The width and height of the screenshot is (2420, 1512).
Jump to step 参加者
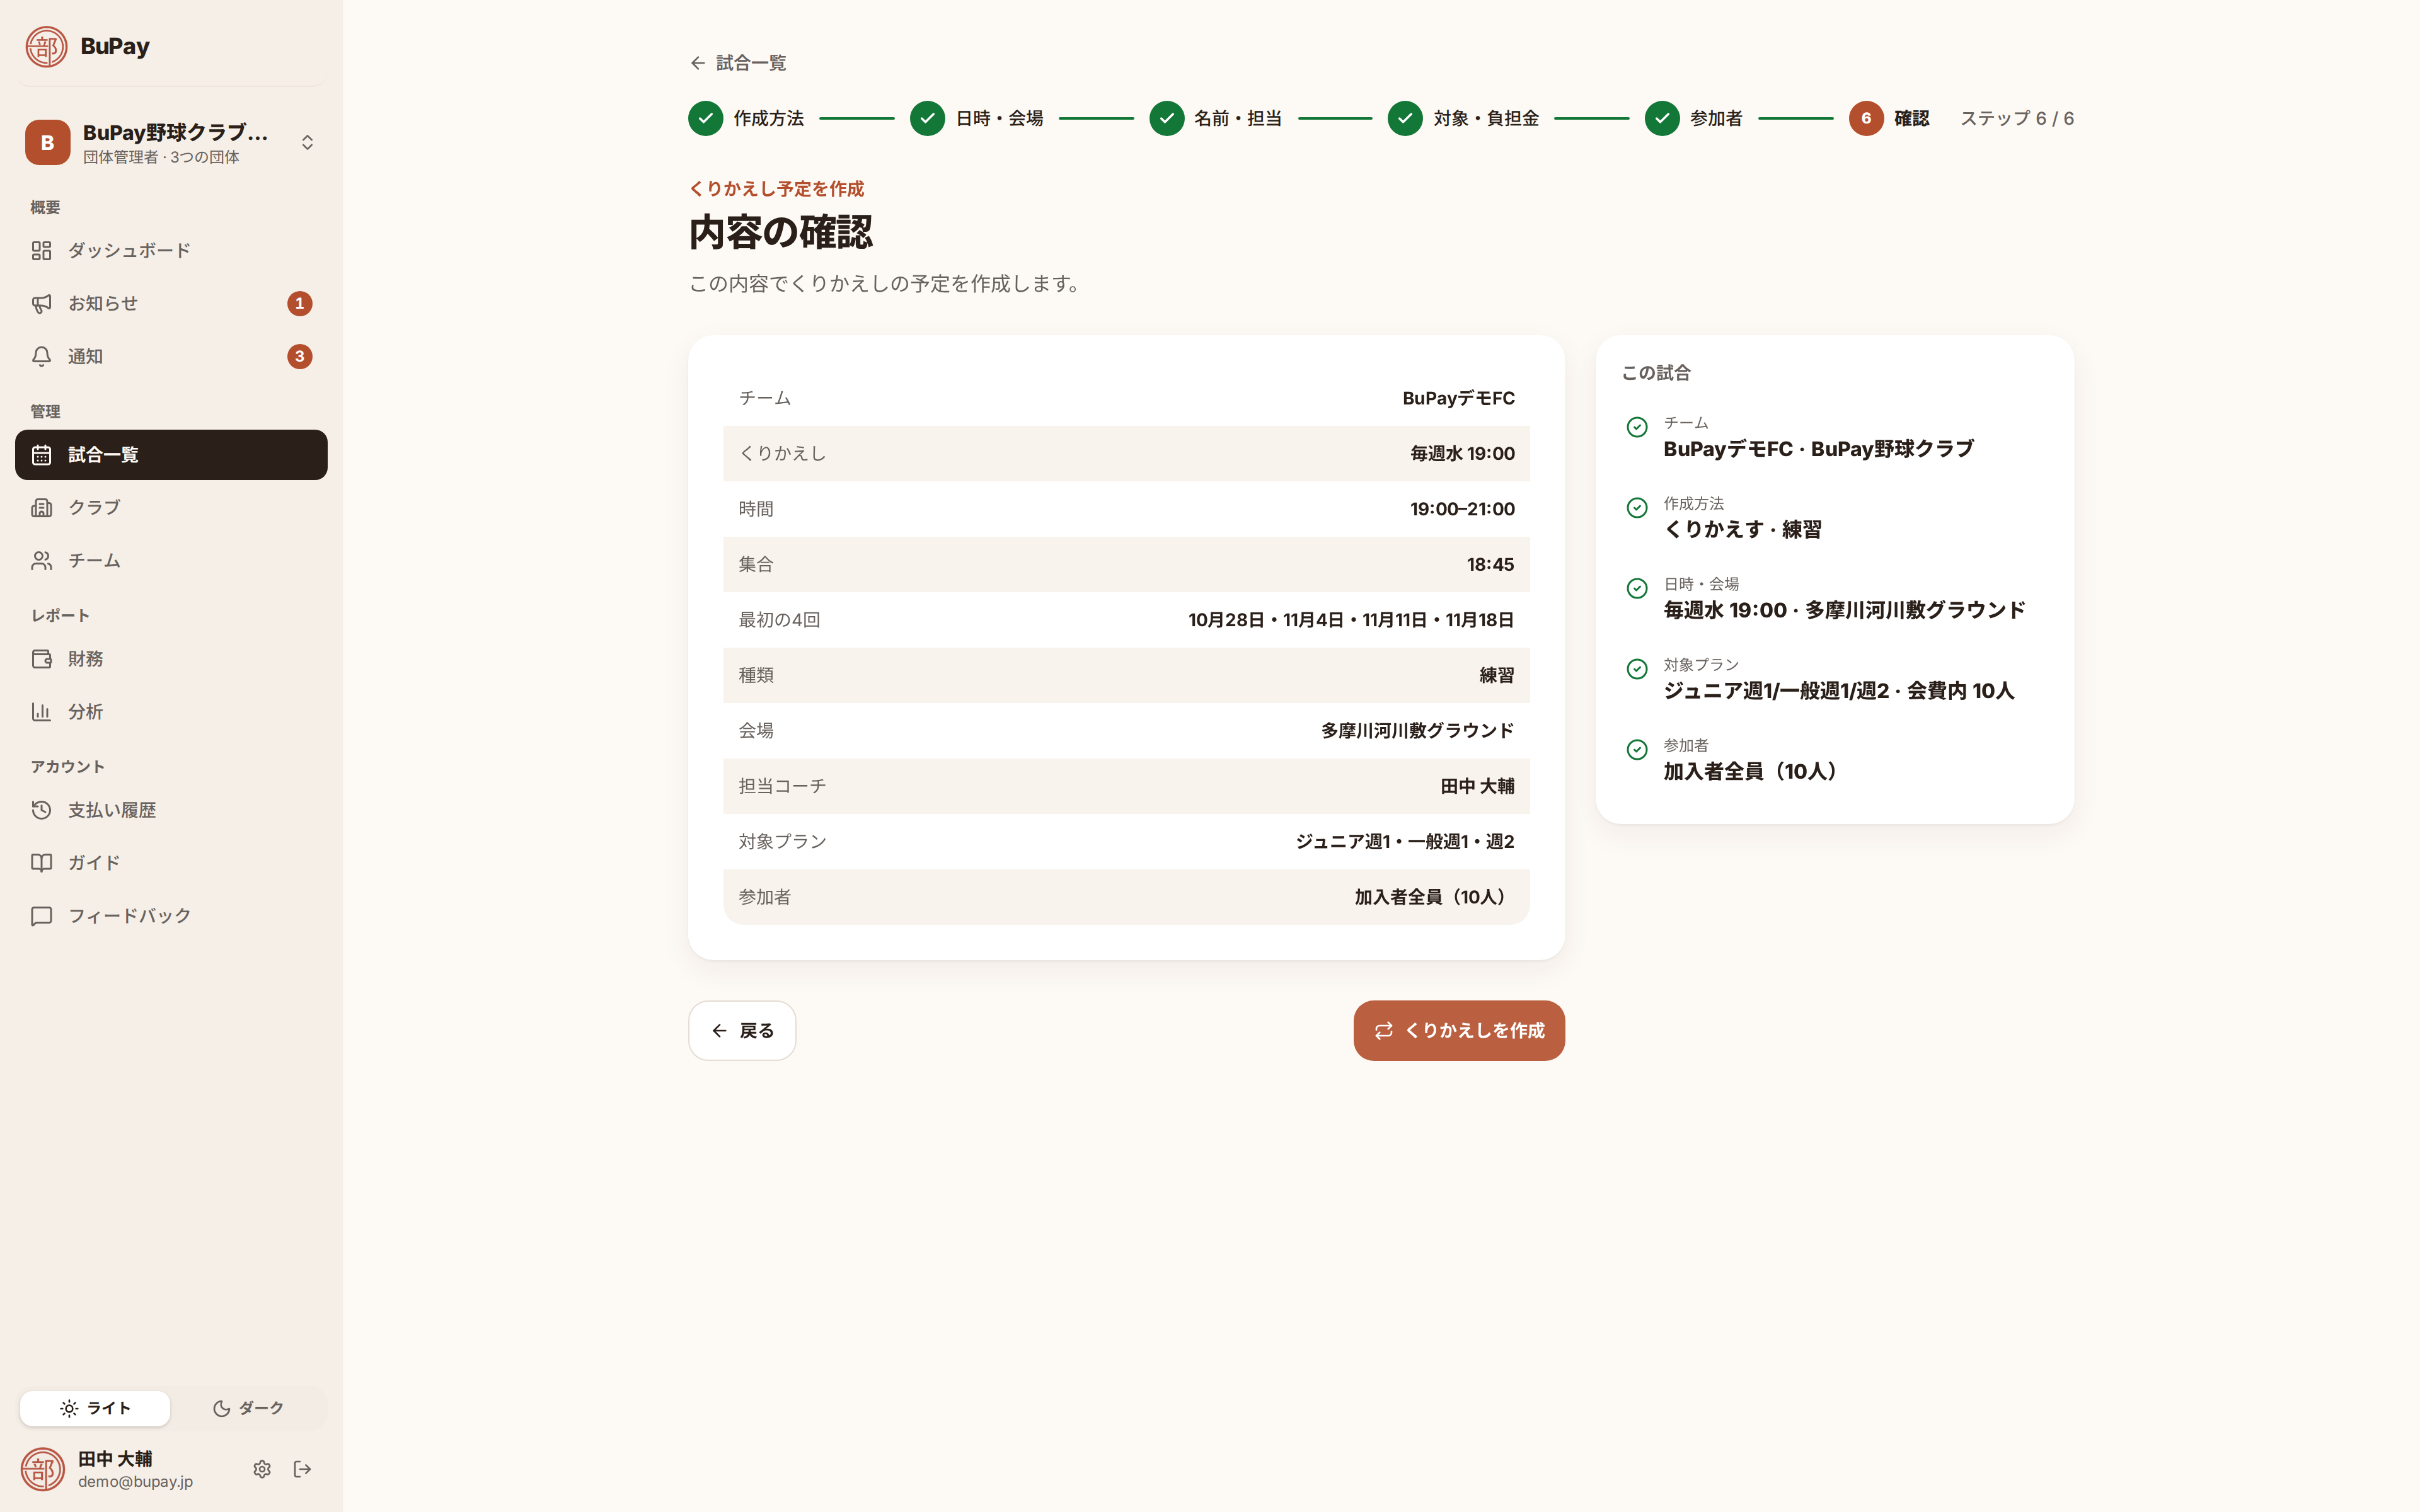tap(1694, 118)
